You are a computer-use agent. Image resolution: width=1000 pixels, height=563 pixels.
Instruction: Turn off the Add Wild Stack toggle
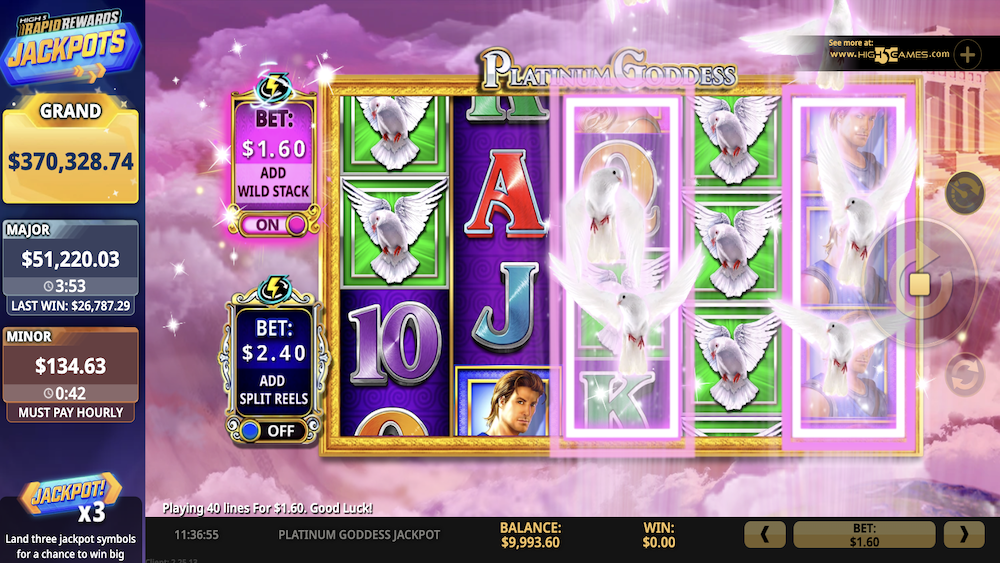276,224
